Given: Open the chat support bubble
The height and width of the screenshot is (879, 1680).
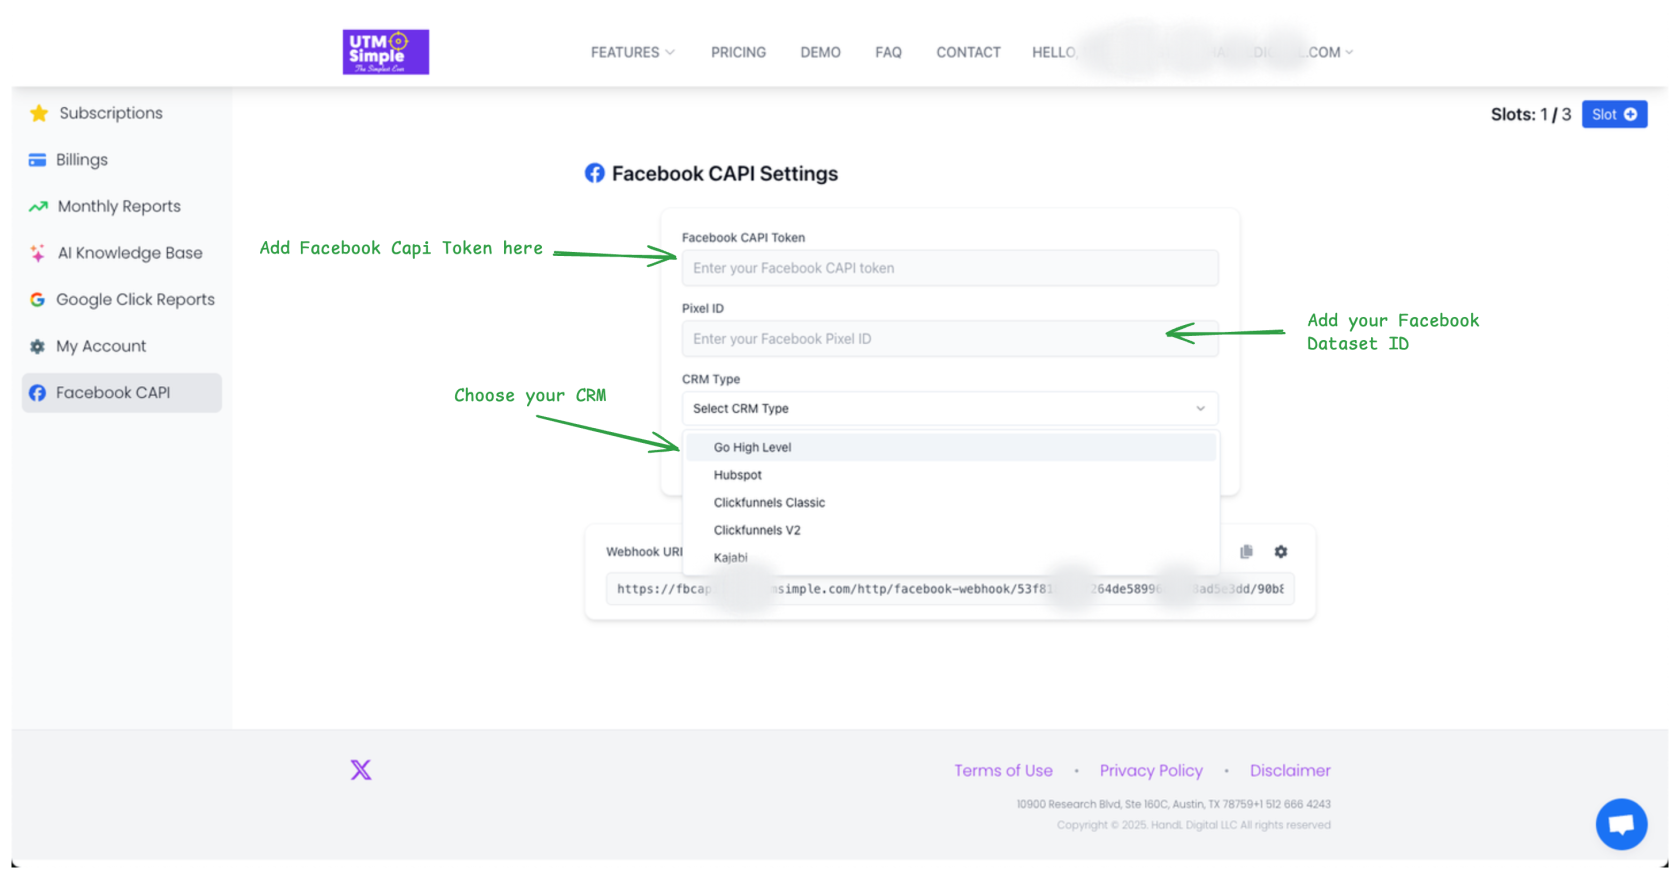Looking at the screenshot, I should (1621, 824).
